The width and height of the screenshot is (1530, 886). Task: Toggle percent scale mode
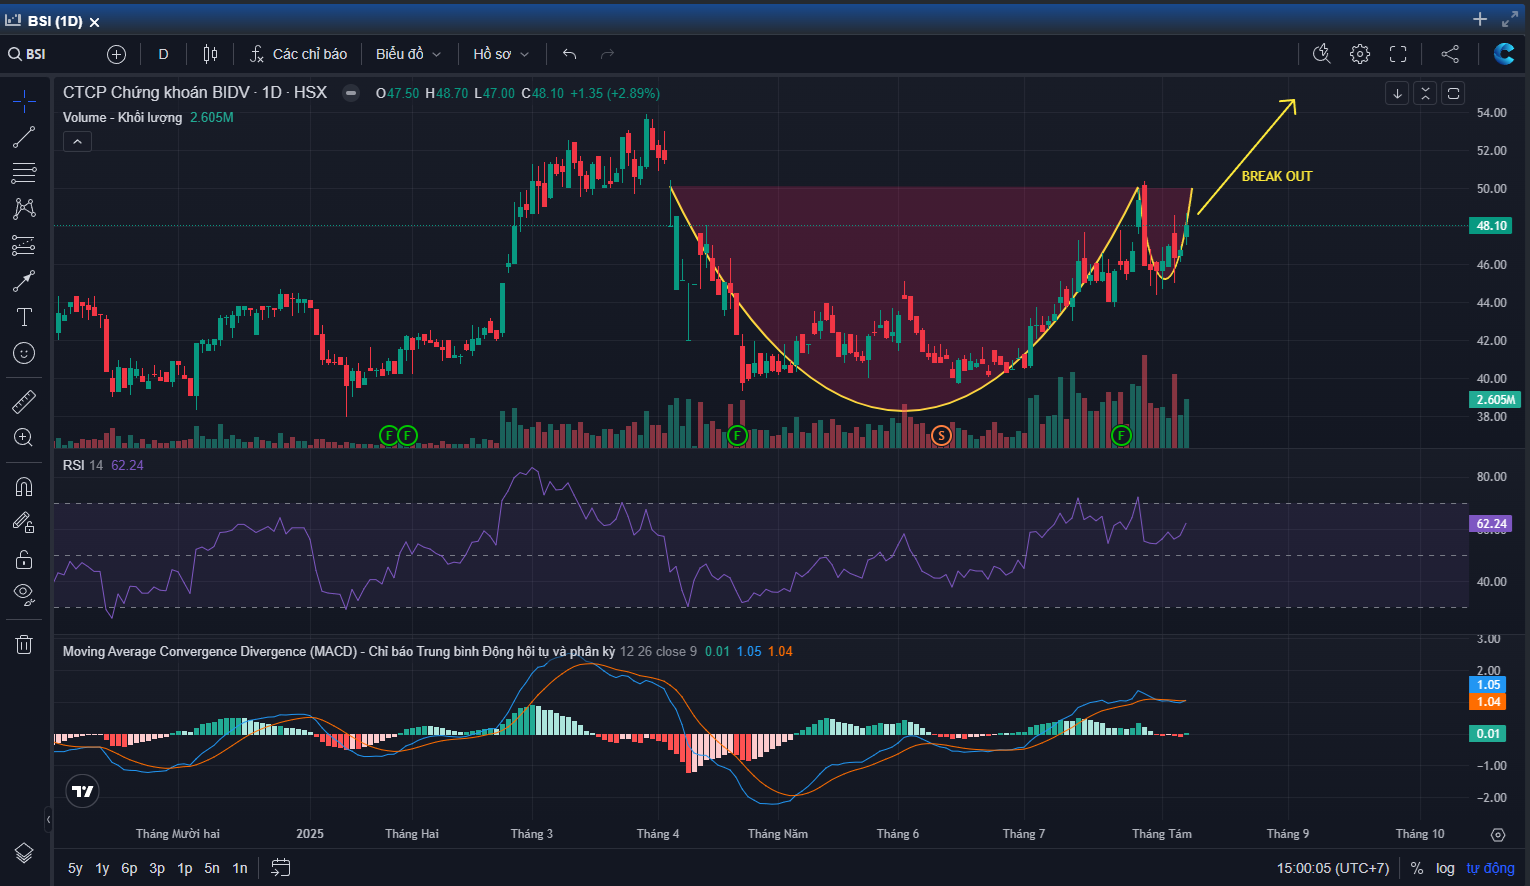(1417, 868)
